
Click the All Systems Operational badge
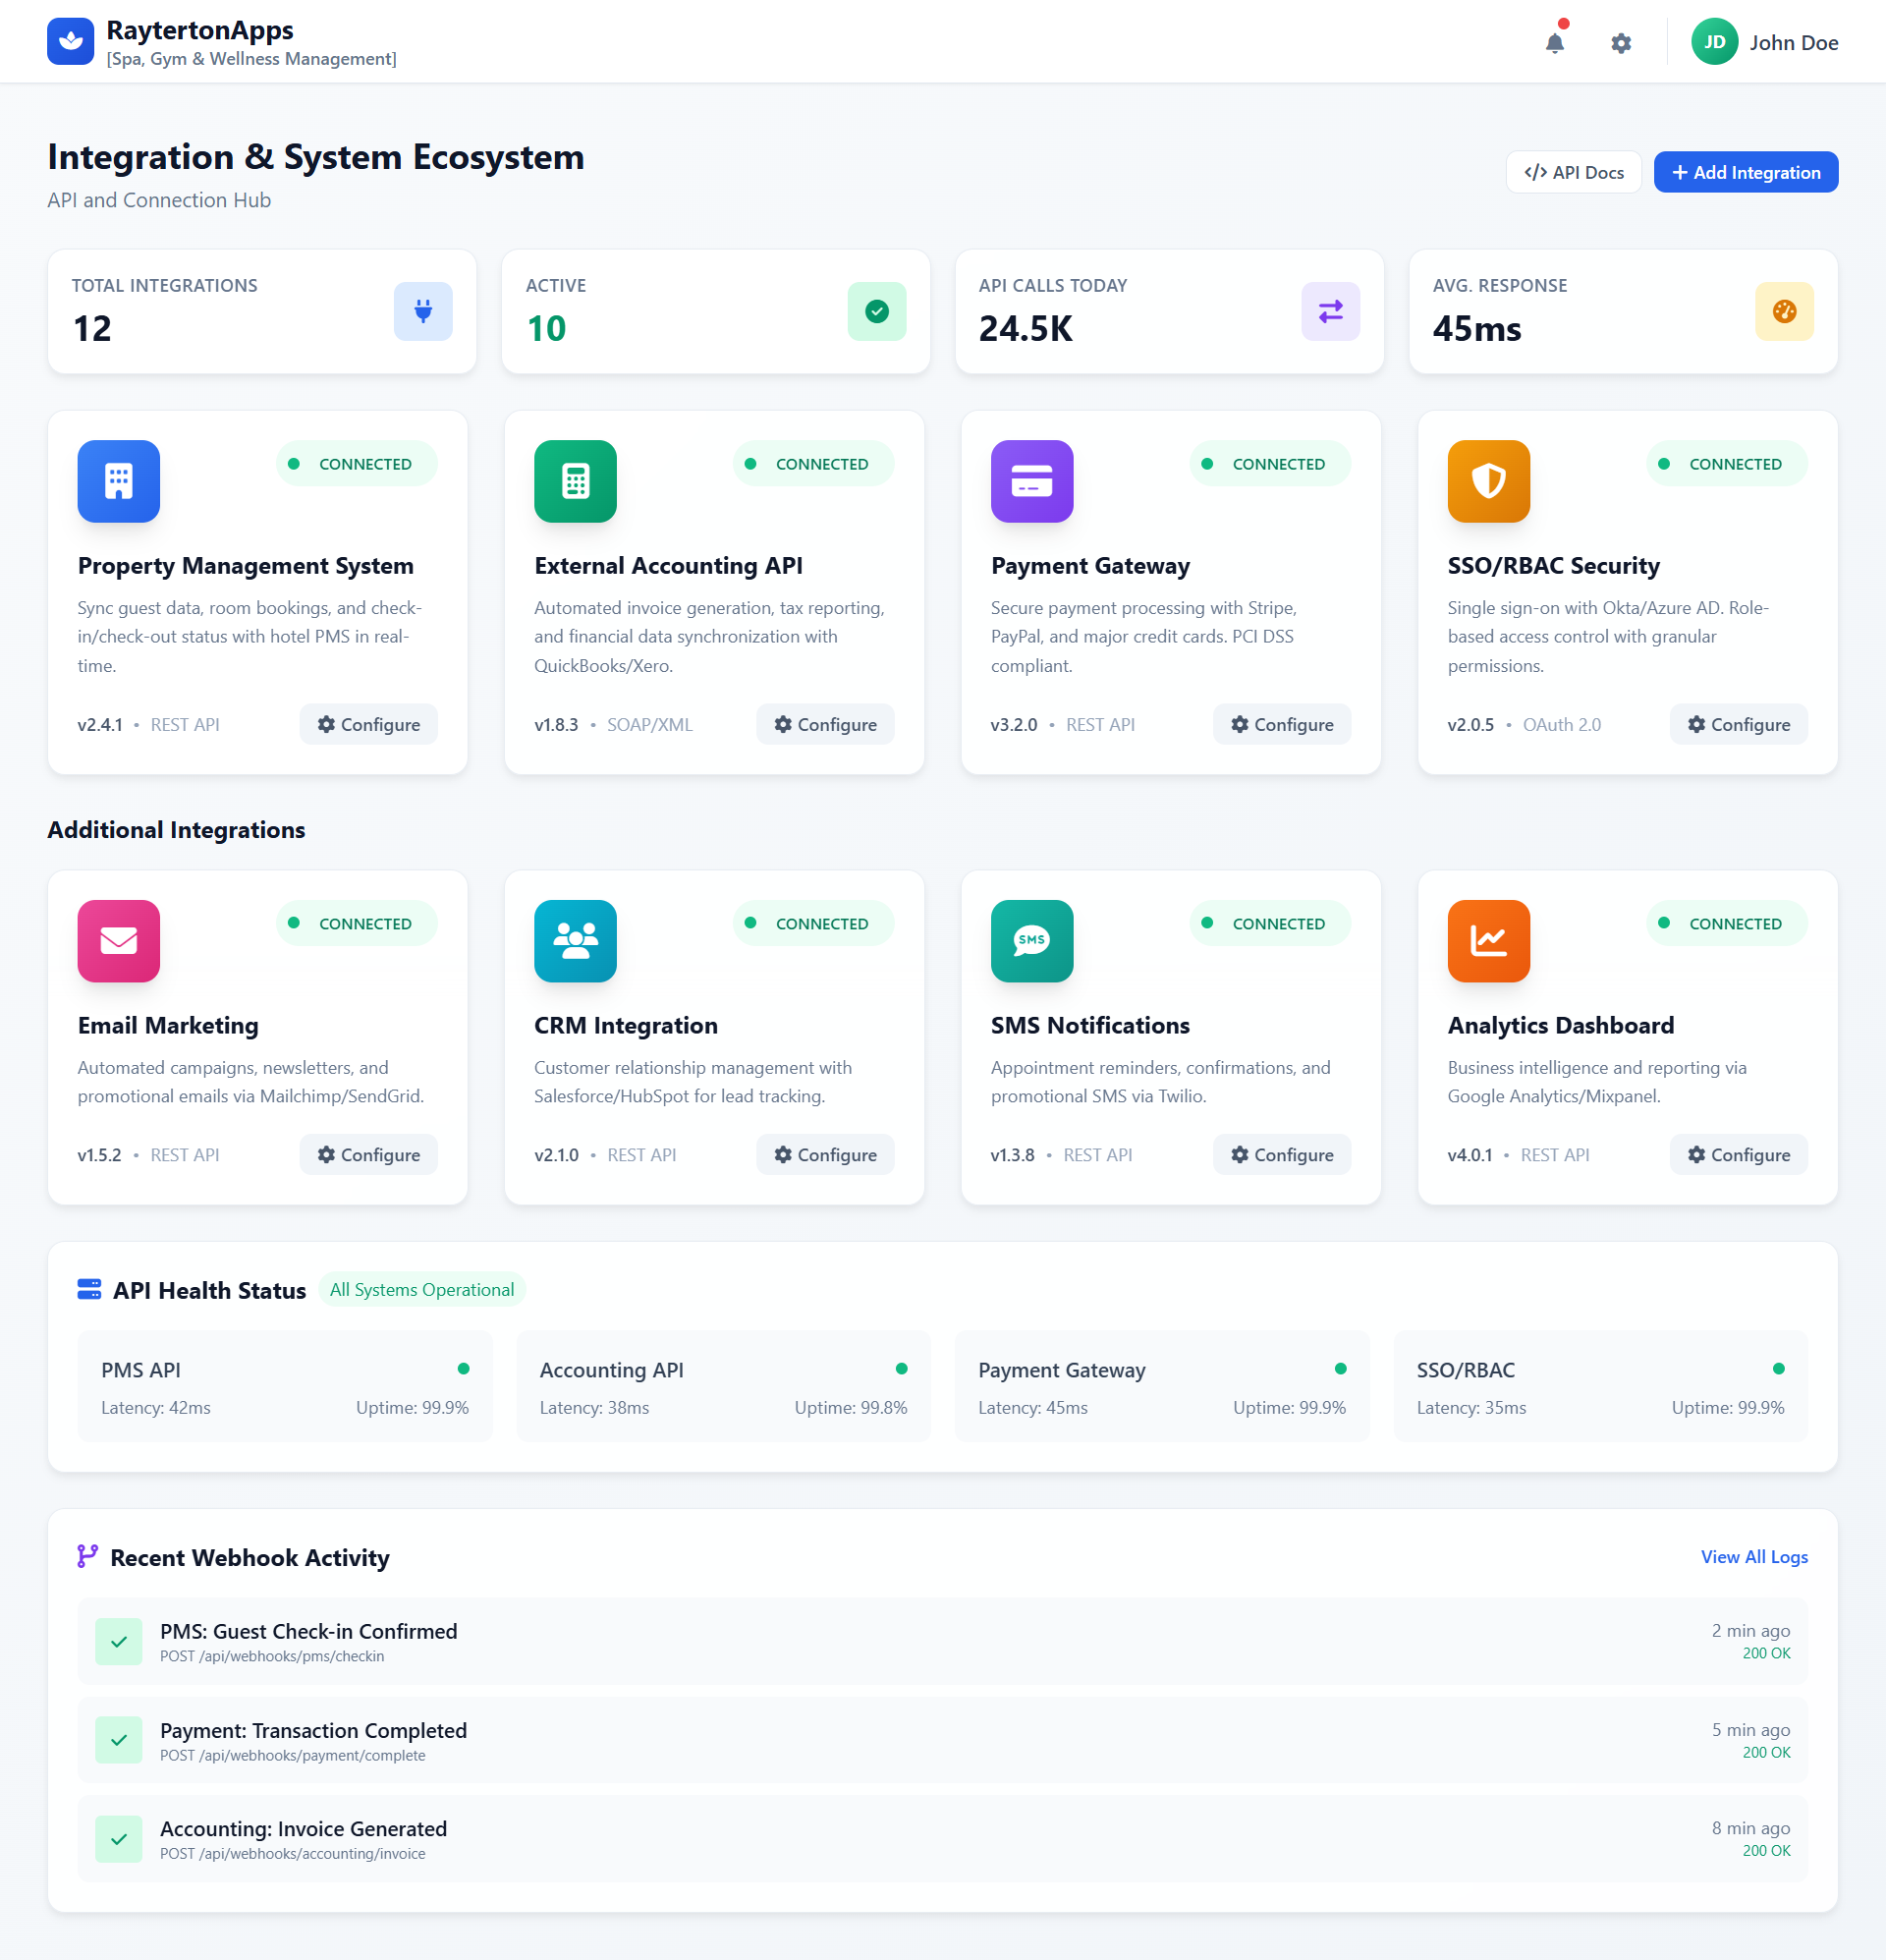click(x=422, y=1289)
